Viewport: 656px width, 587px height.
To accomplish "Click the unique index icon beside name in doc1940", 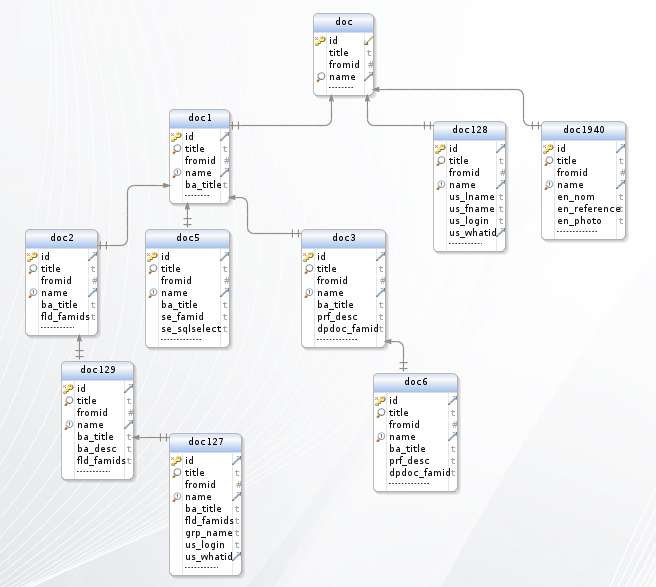I will [x=548, y=185].
